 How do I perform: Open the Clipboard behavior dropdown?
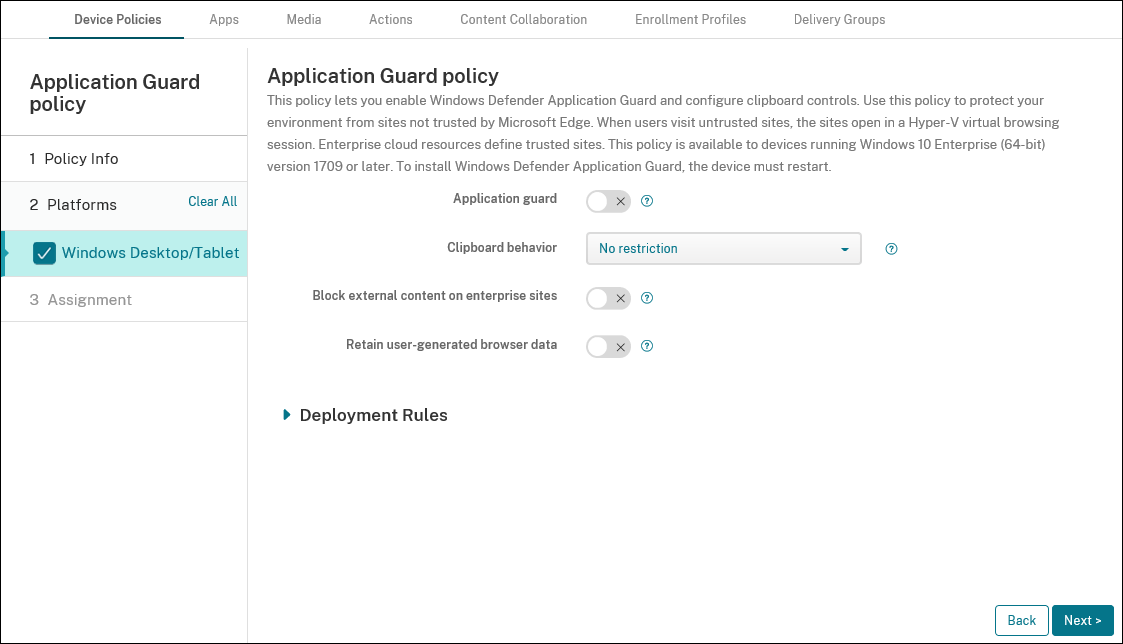point(845,248)
